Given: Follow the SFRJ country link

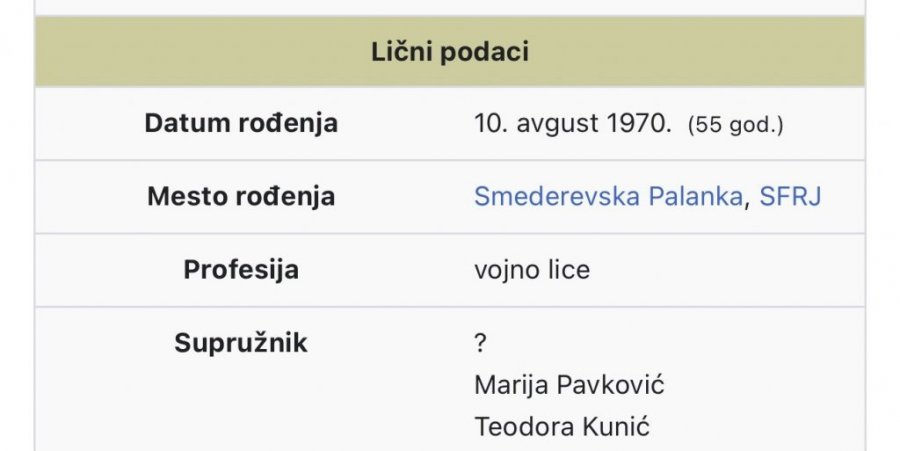Looking at the screenshot, I should [790, 196].
